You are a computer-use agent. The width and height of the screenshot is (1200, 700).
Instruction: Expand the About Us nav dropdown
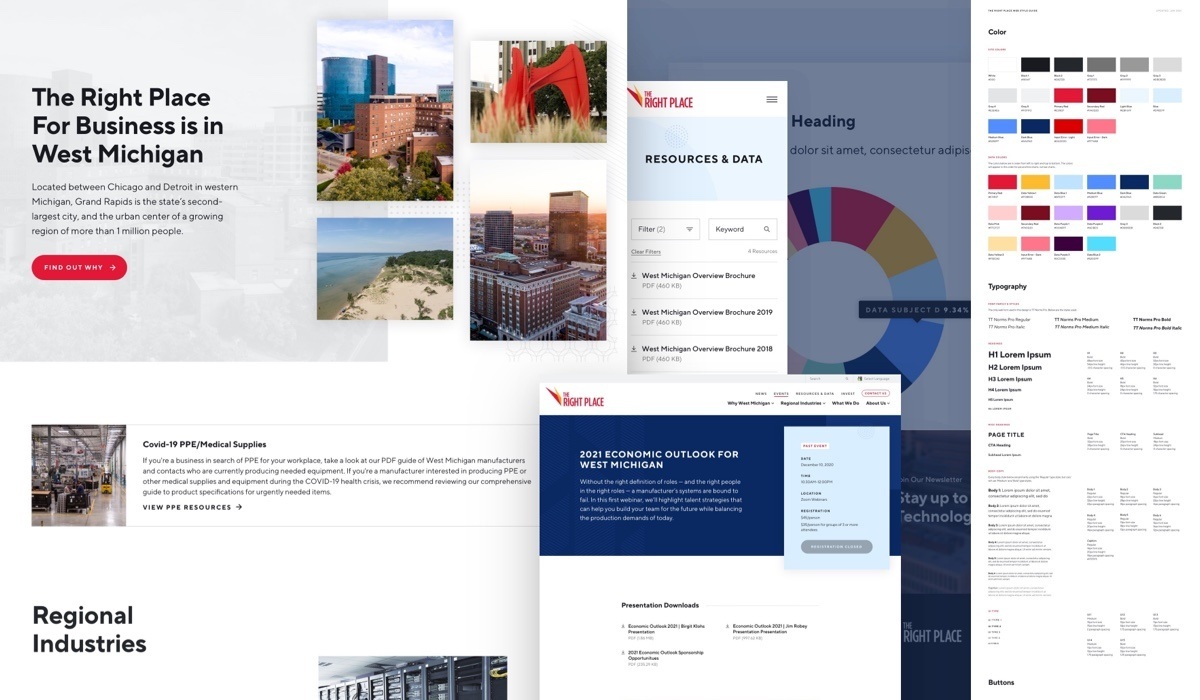pos(877,403)
